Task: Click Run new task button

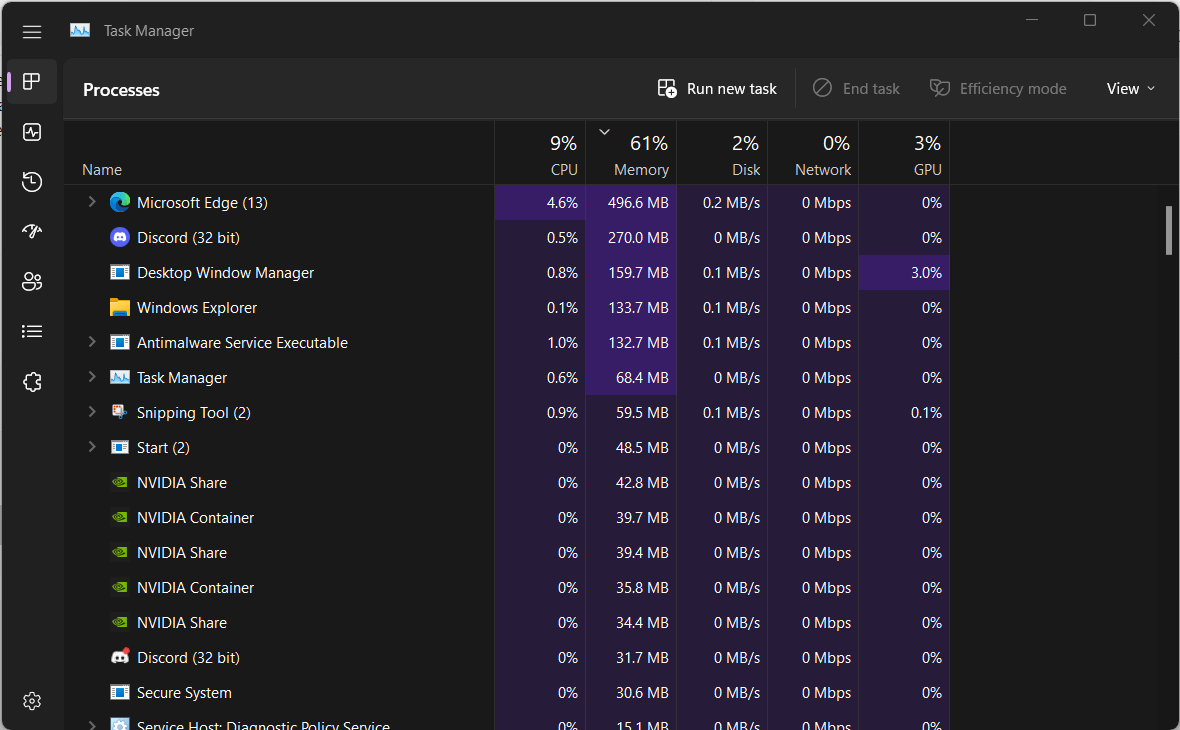Action: point(717,89)
